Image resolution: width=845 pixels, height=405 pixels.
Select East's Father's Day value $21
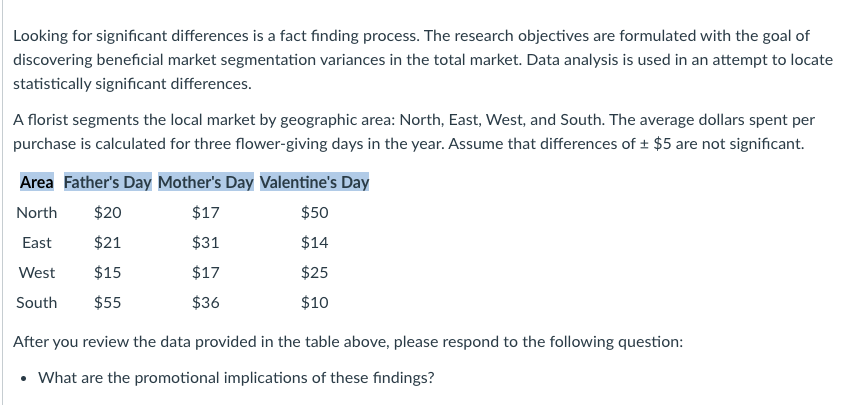pyautogui.click(x=107, y=243)
